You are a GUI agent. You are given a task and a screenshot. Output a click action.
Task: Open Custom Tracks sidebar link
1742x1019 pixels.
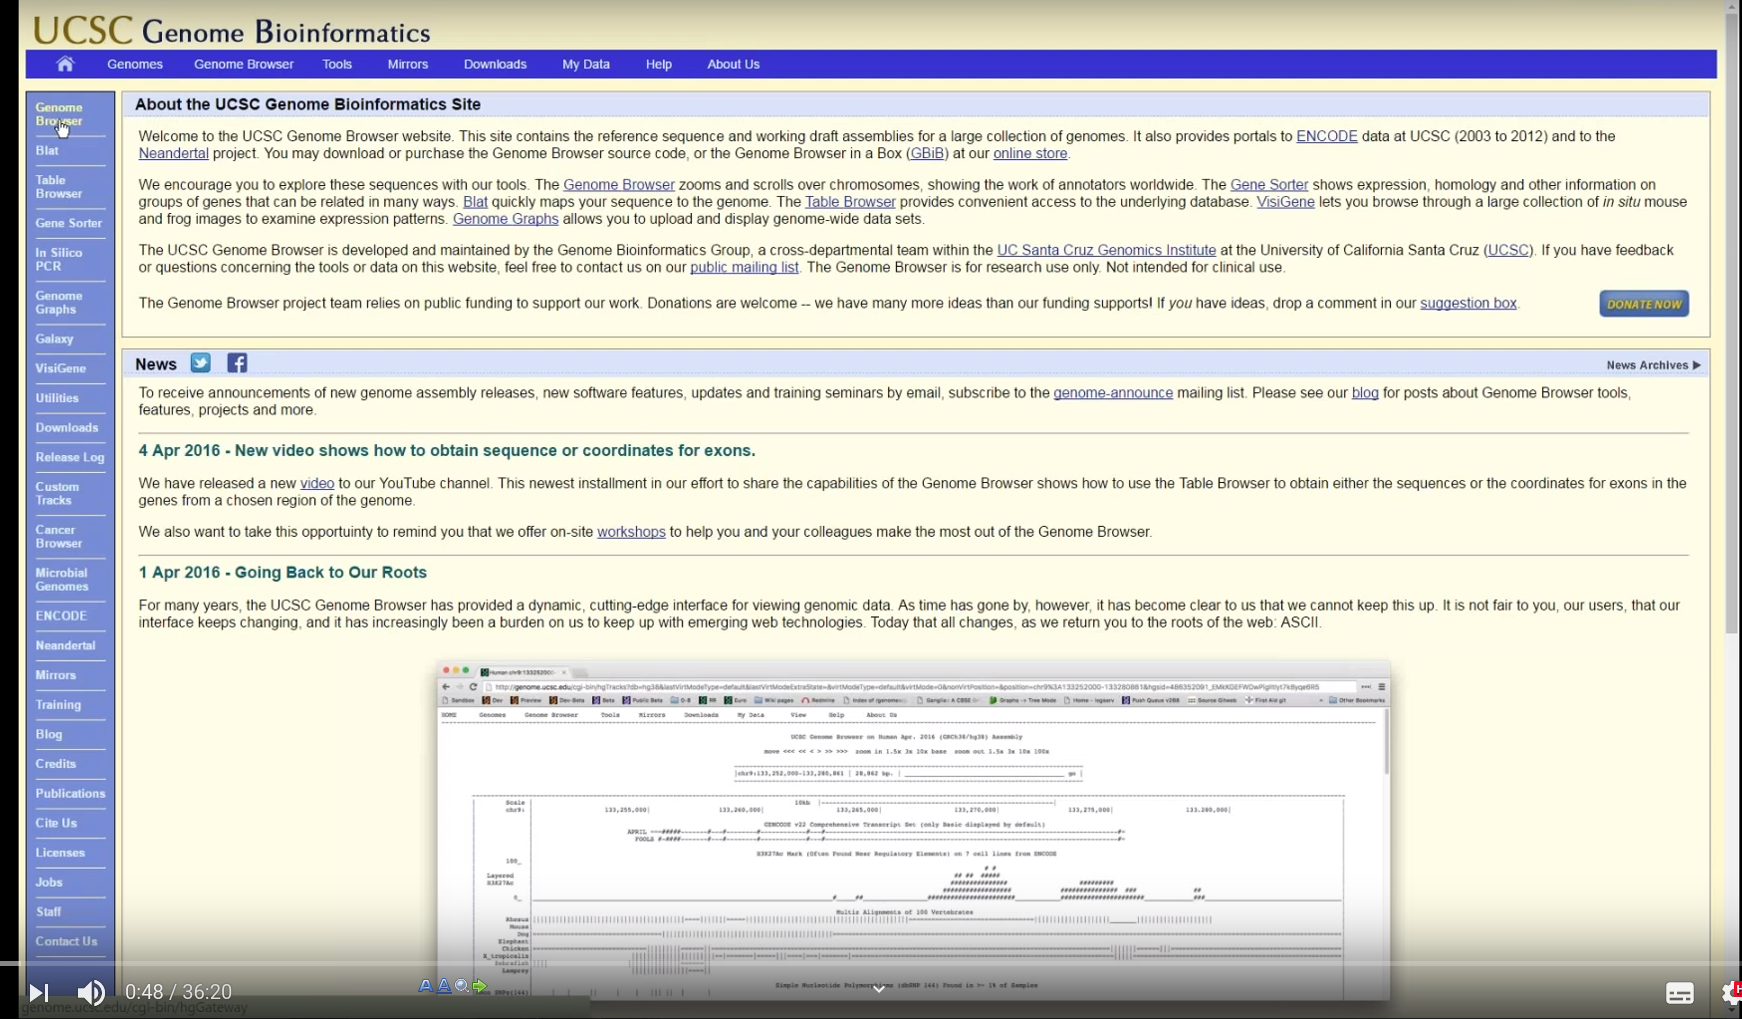click(57, 494)
